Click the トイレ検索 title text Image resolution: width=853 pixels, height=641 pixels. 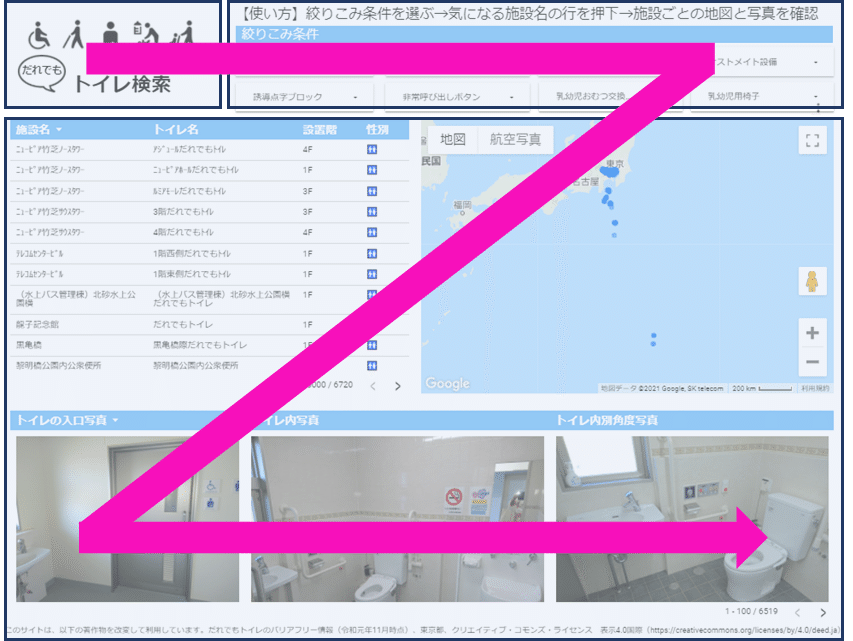122,84
